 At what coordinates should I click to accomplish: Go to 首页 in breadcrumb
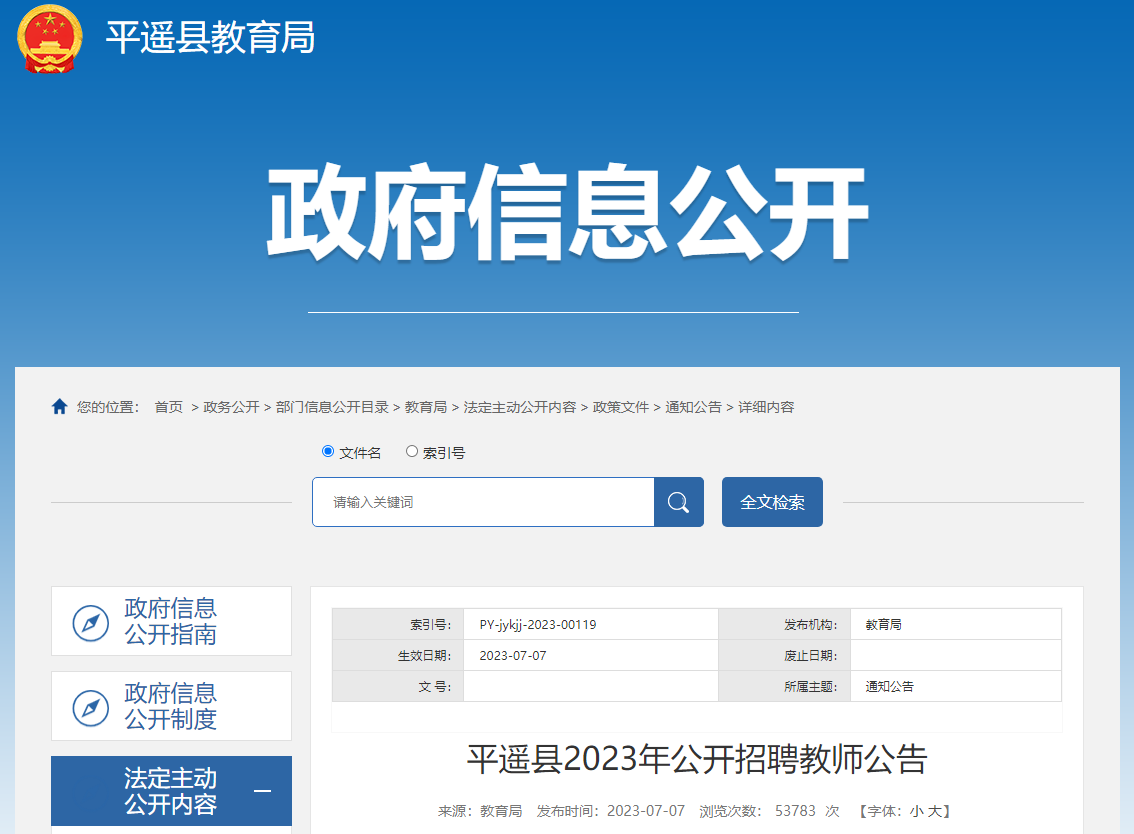[168, 407]
